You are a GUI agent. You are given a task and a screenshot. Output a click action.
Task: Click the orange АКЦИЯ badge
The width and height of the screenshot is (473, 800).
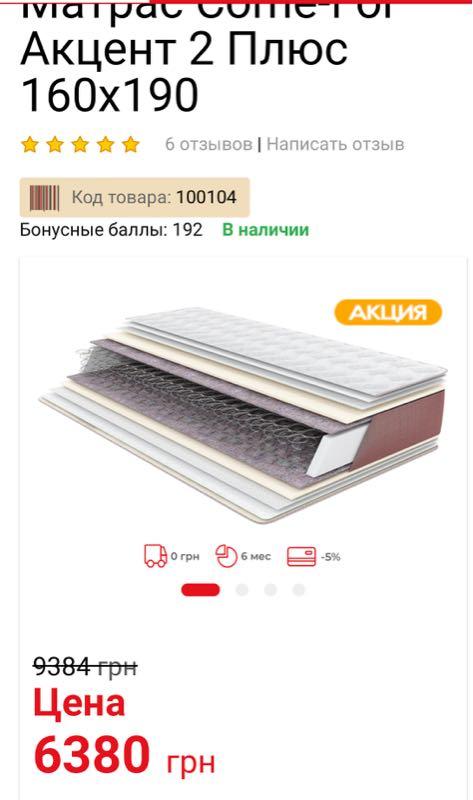tap(388, 312)
